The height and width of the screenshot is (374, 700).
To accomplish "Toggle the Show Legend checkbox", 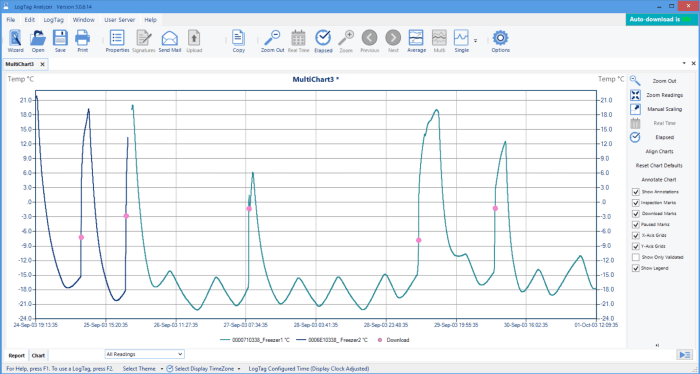I will [x=636, y=268].
